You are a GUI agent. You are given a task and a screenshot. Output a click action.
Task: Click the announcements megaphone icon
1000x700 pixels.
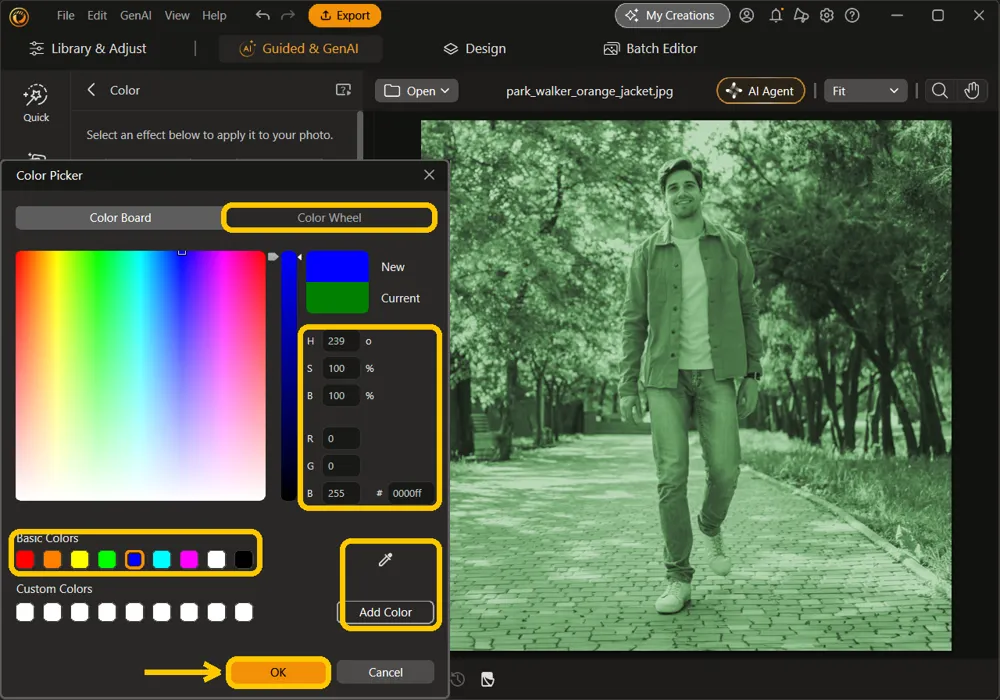(x=801, y=15)
